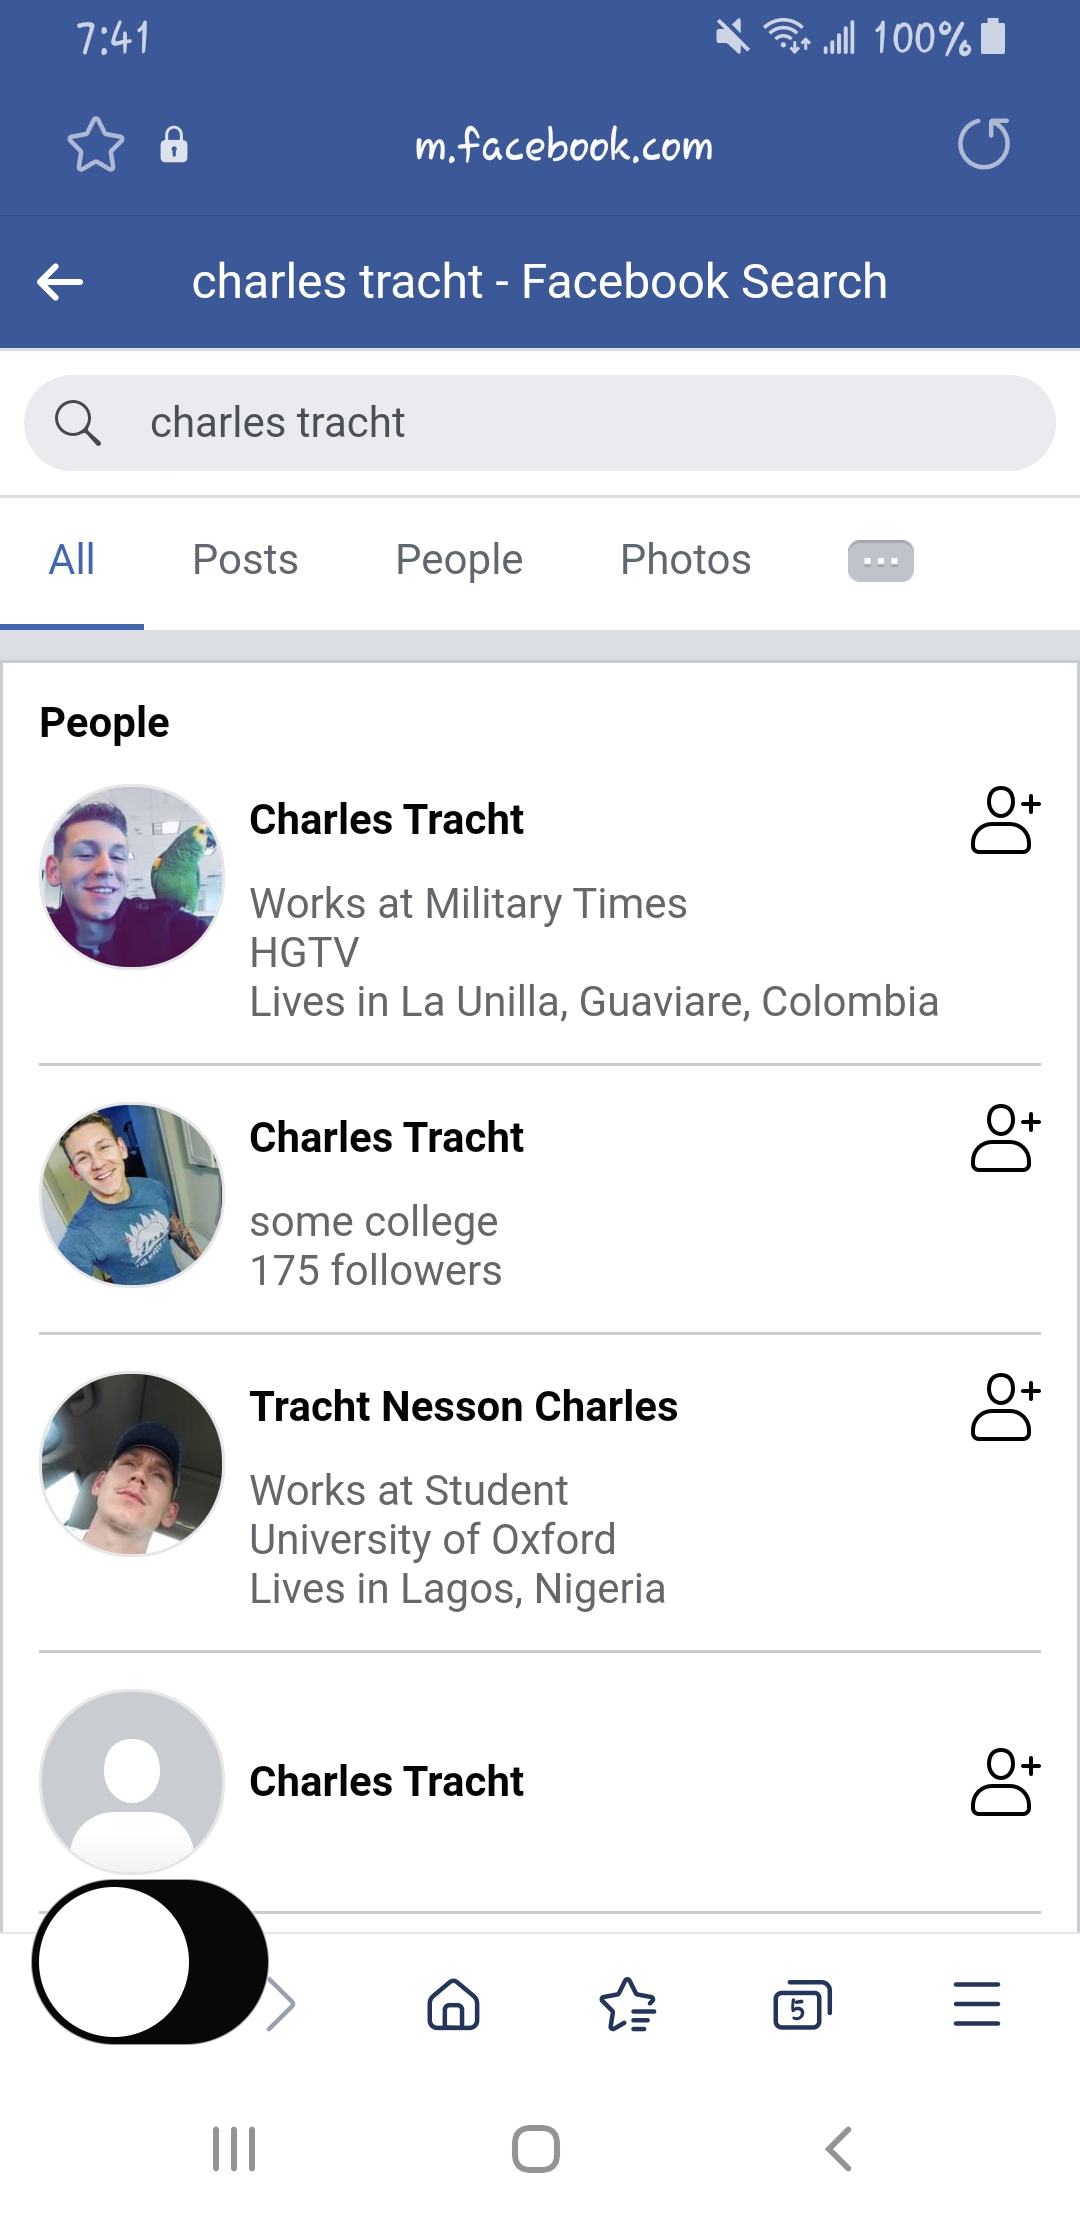The width and height of the screenshot is (1080, 2220).
Task: Select the Photos tab
Action: point(685,560)
